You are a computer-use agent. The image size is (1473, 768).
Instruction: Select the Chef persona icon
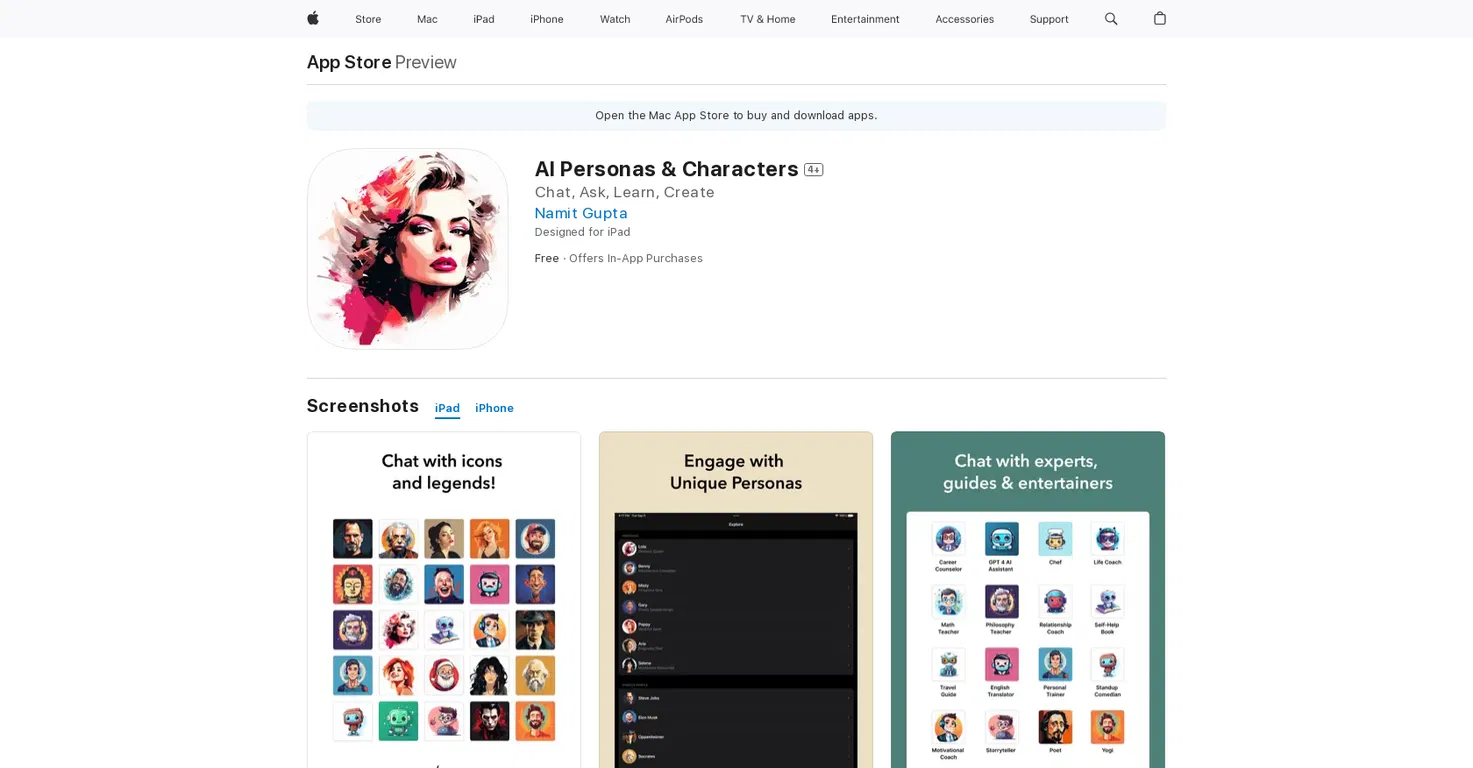coord(1055,539)
